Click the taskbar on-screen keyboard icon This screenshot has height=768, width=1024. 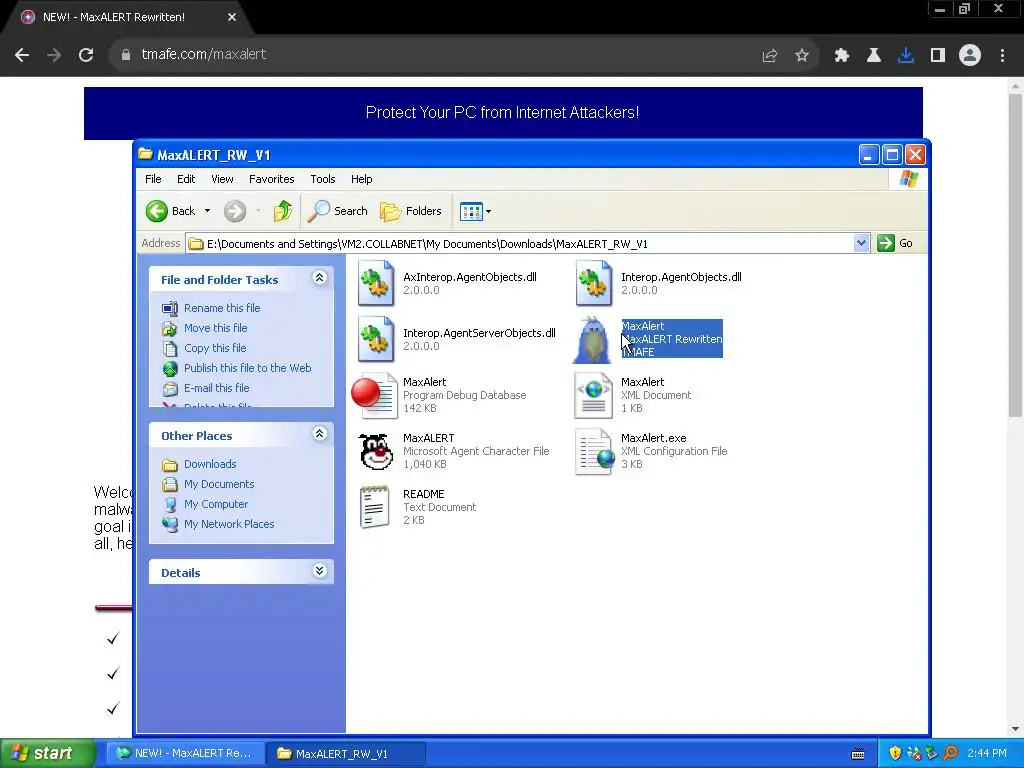(858, 754)
